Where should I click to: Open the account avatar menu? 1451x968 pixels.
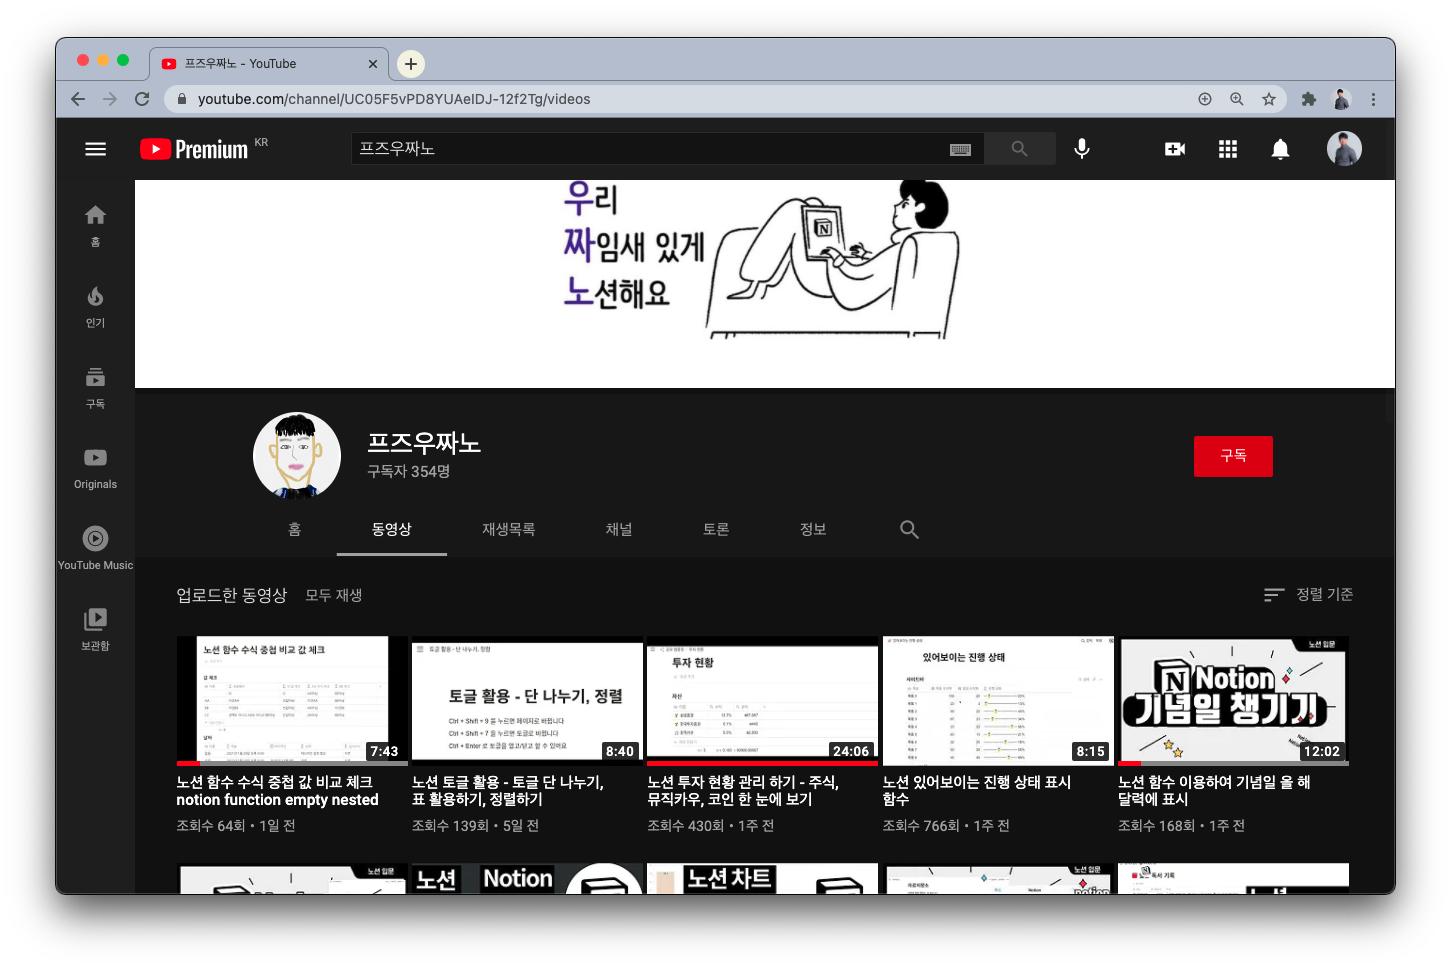click(x=1344, y=149)
